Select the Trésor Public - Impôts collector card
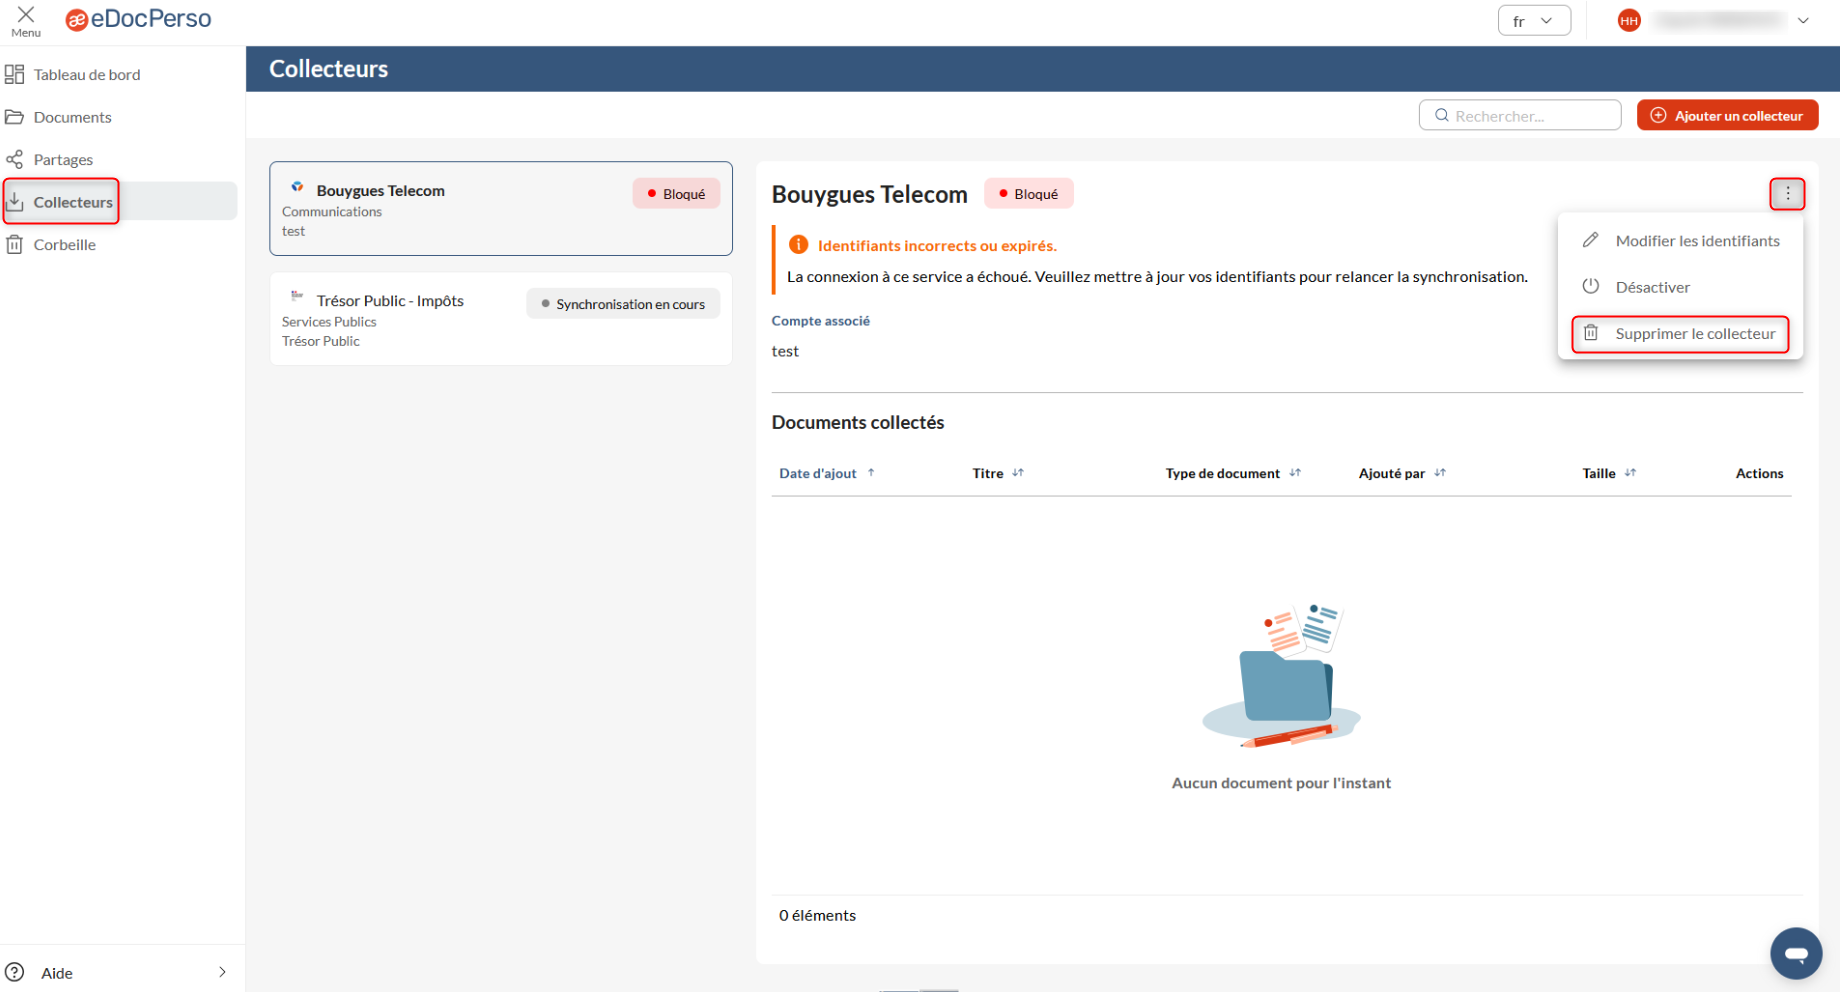This screenshot has width=1840, height=992. point(500,319)
